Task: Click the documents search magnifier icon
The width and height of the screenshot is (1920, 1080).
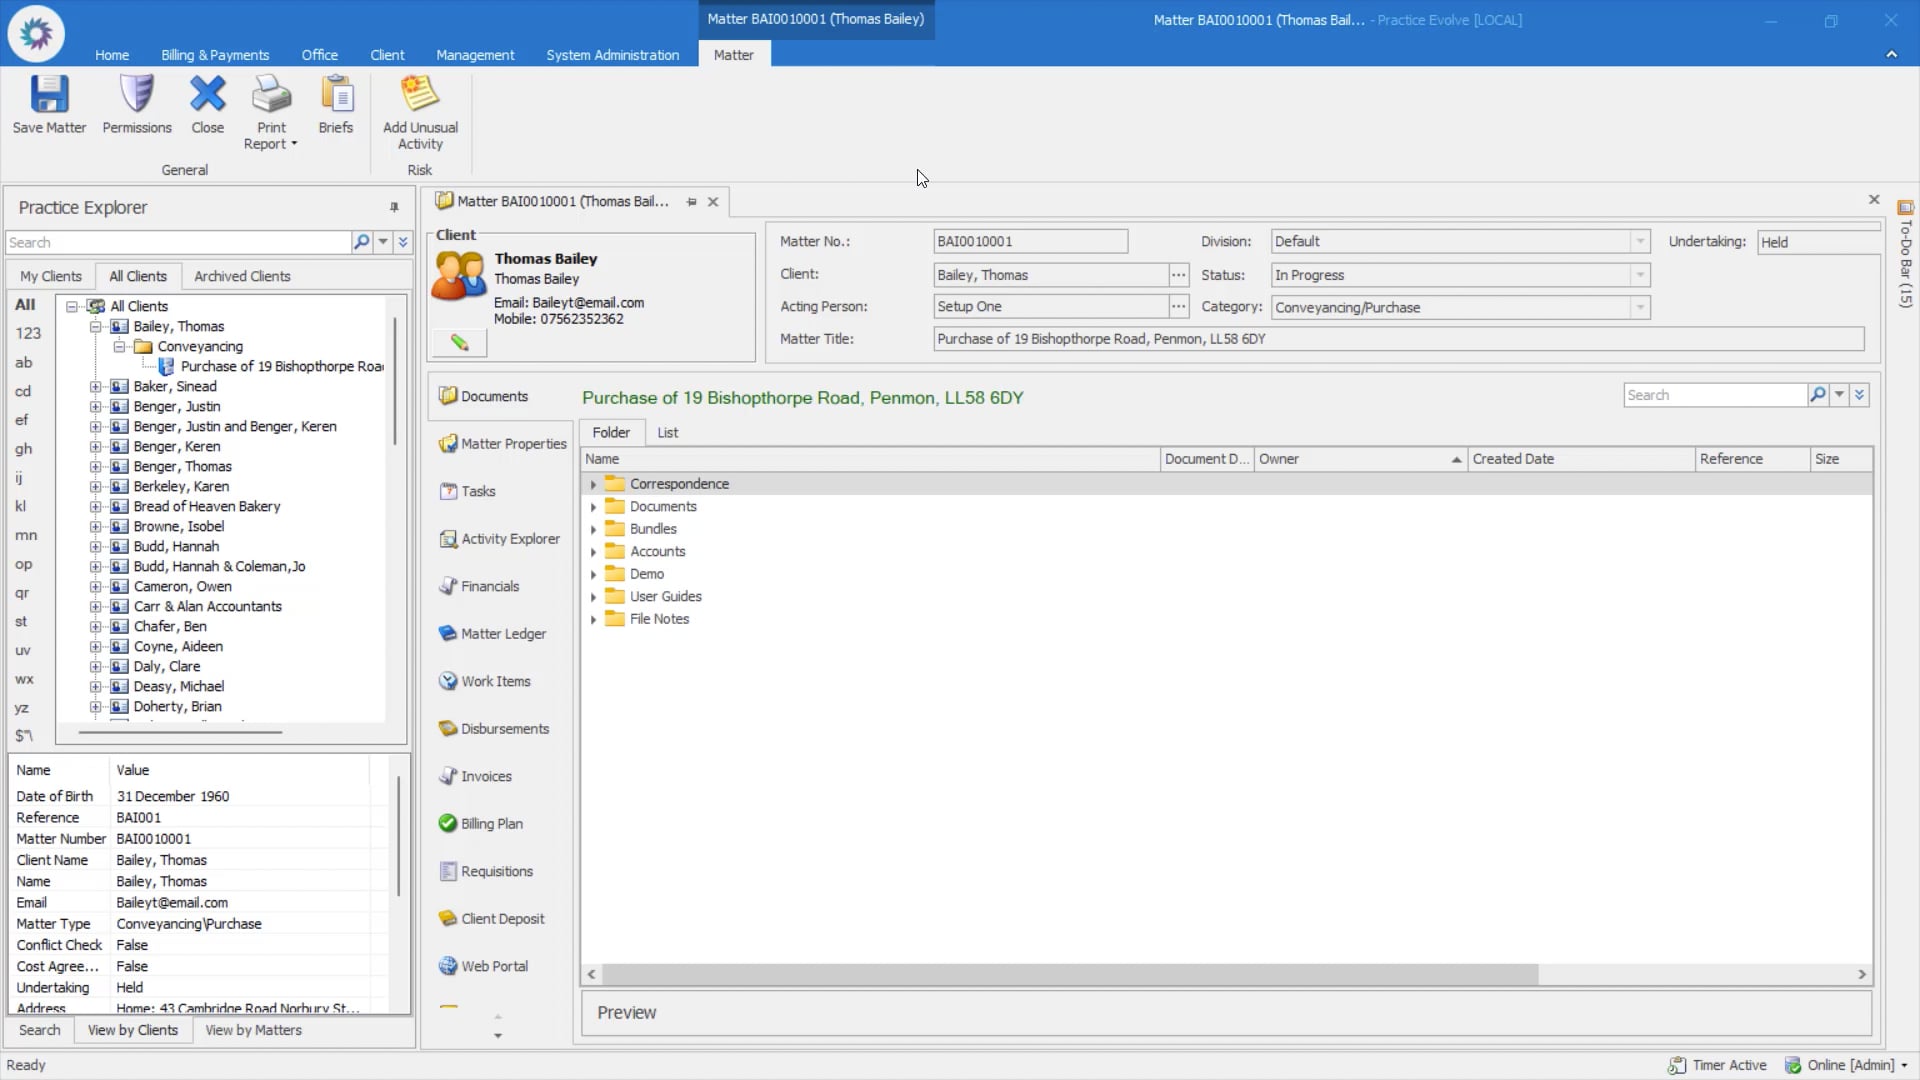Action: pyautogui.click(x=1818, y=395)
